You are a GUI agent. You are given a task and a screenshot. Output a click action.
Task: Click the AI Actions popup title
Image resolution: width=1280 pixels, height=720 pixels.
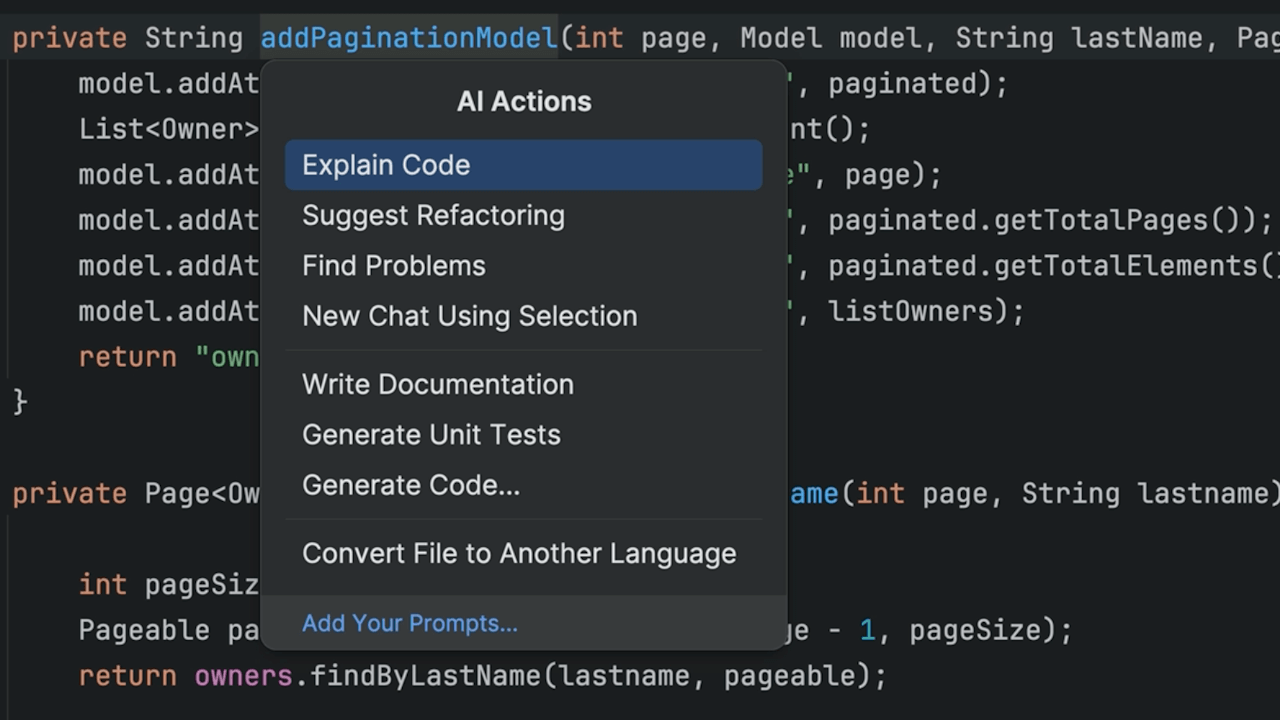tap(523, 101)
